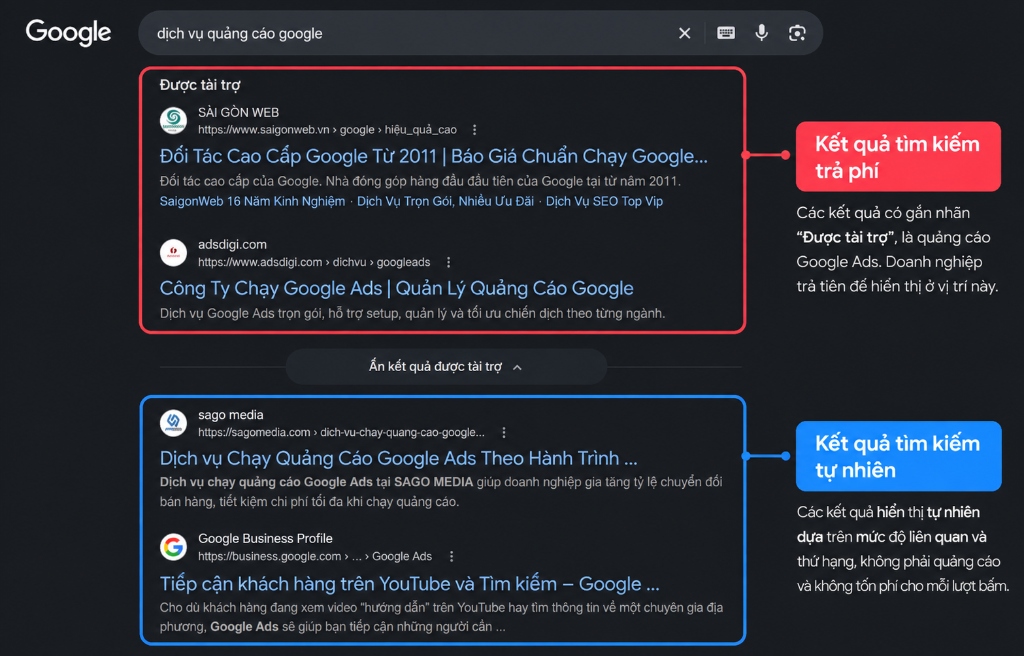
Task: Clear the search query with X icon
Action: point(684,33)
